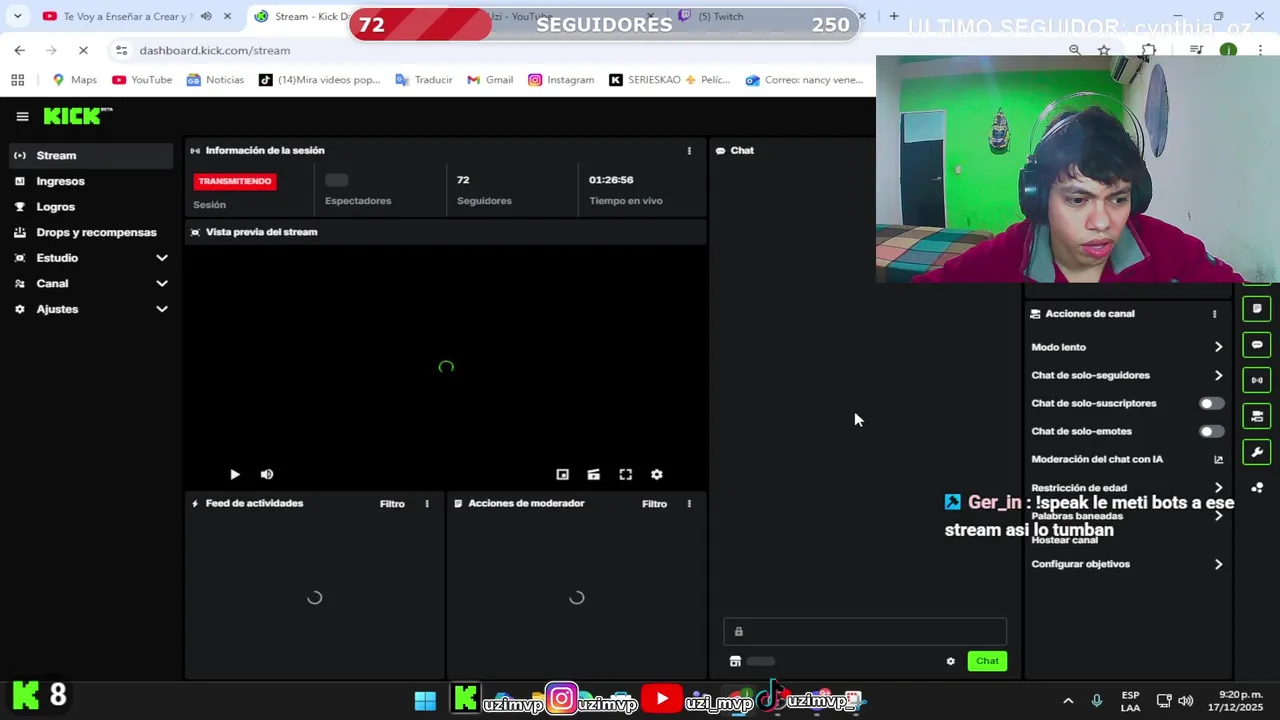Viewport: 1280px width, 720px height.
Task: Open the external link icon for Moderación del chat con IA
Action: (x=1218, y=460)
